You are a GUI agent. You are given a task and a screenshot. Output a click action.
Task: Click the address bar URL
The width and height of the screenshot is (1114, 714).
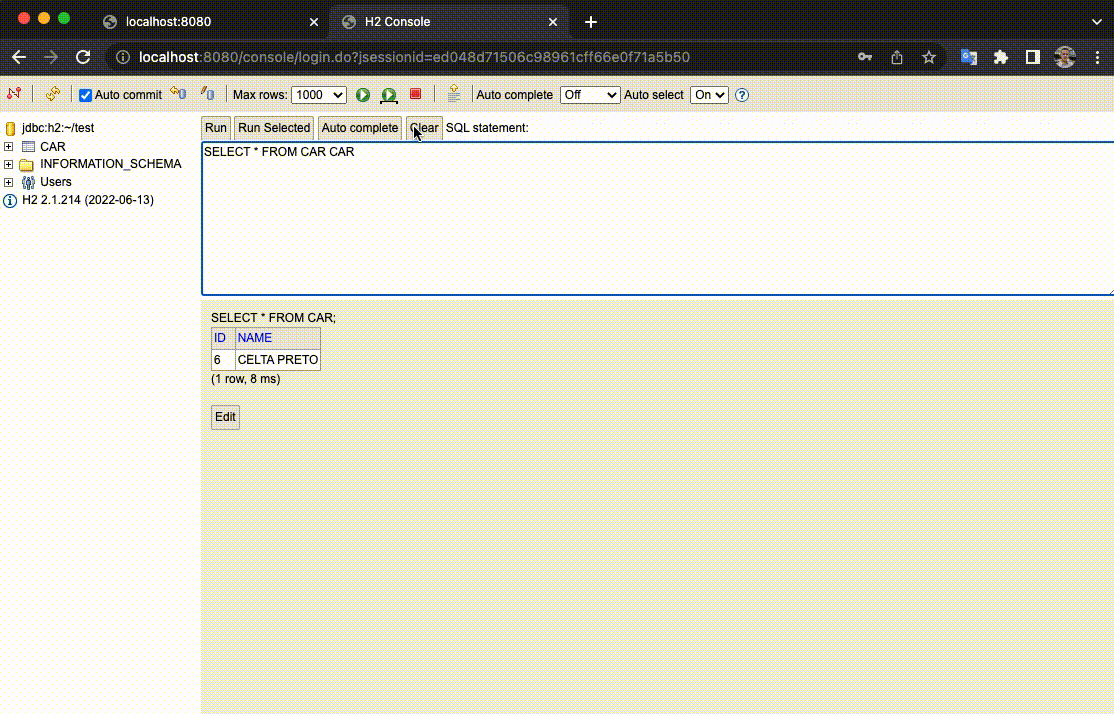click(414, 57)
